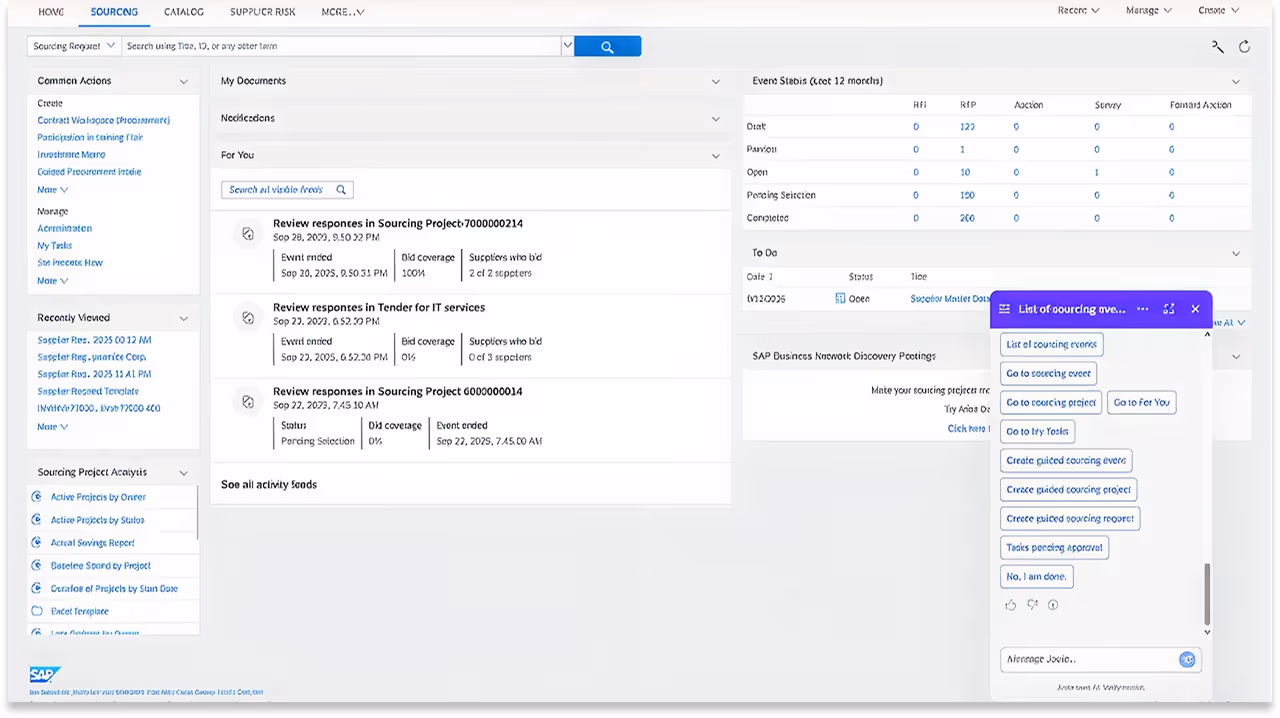Collapse the Event Status panel

pyautogui.click(x=1236, y=82)
